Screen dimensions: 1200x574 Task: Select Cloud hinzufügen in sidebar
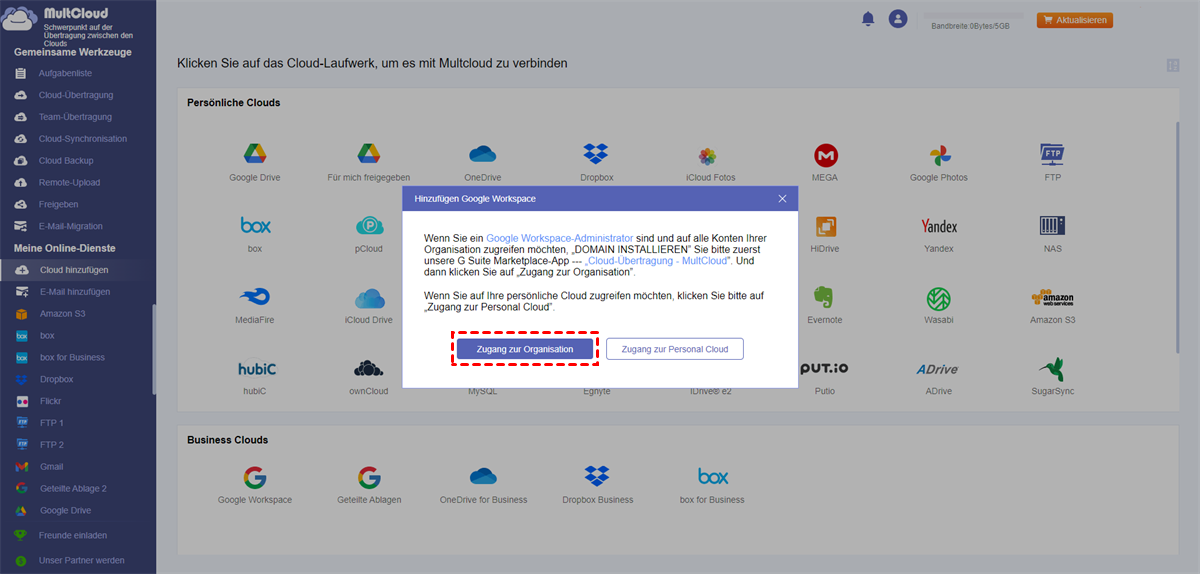point(78,270)
